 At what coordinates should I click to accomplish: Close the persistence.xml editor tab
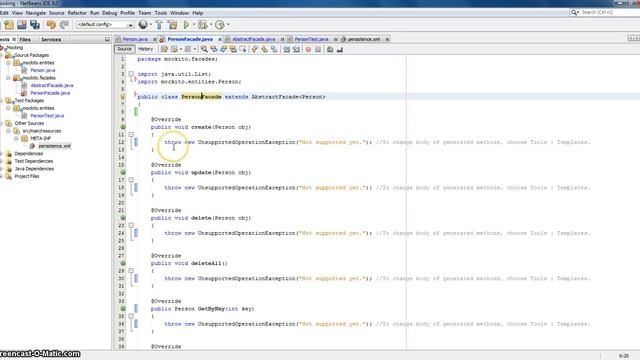point(387,40)
